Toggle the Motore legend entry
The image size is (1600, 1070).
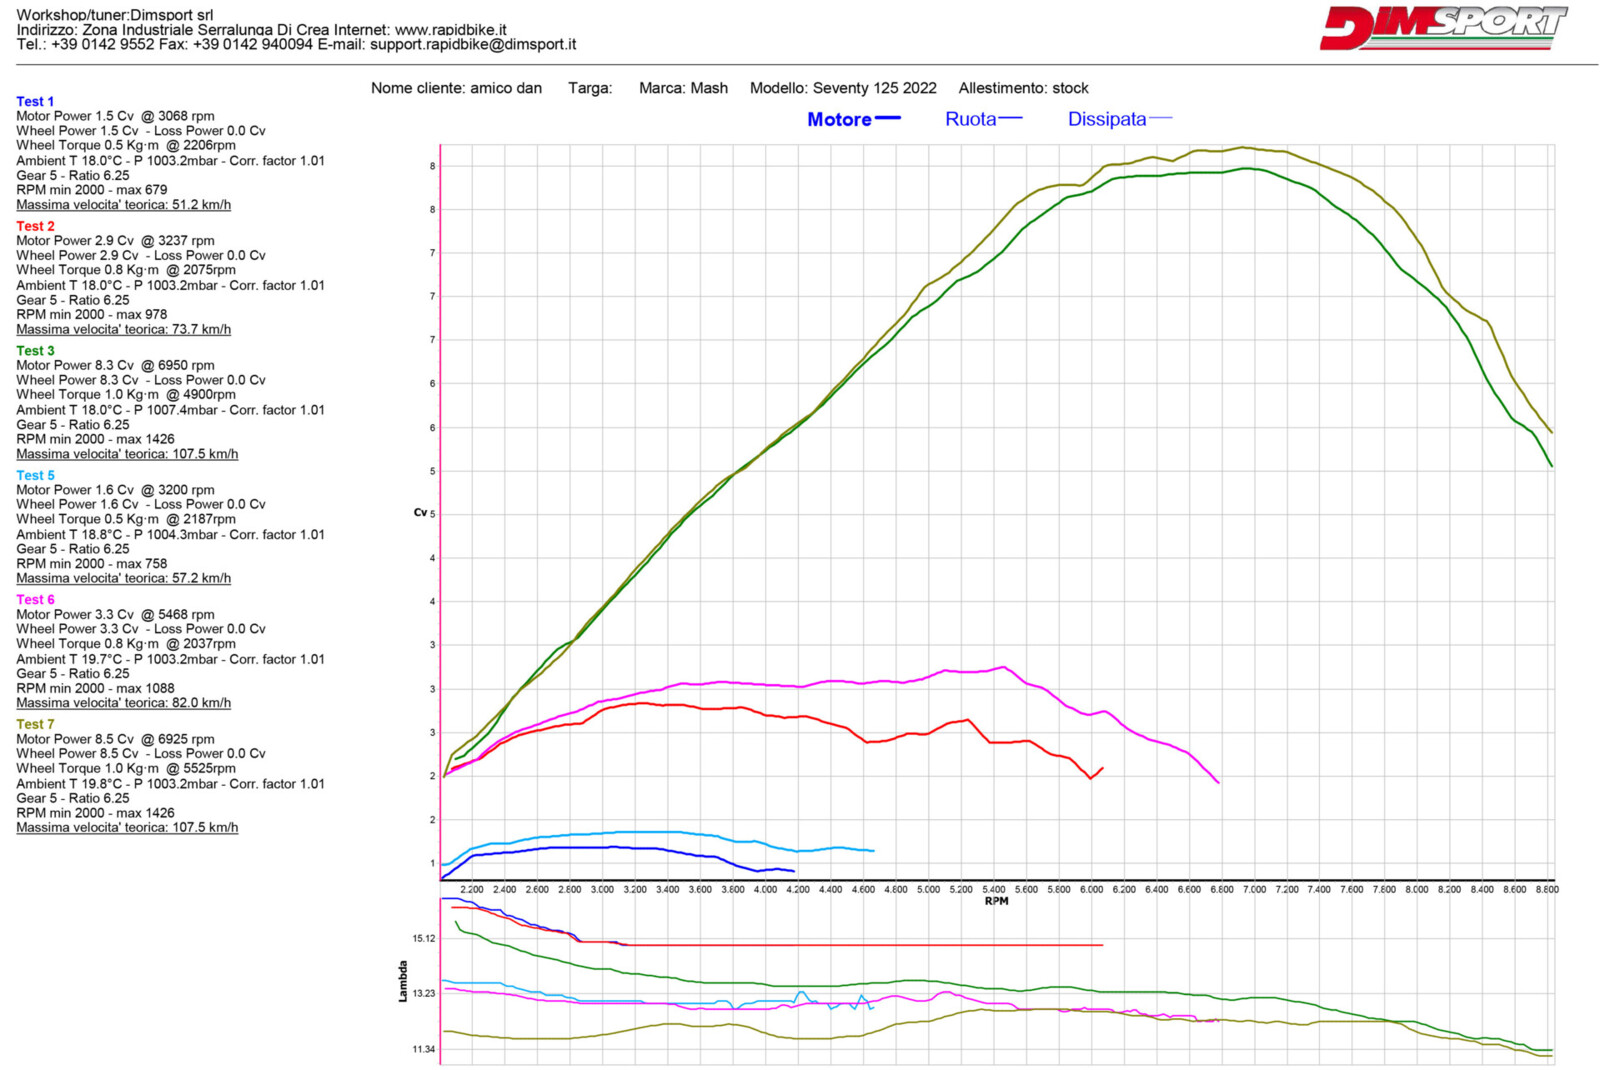coord(839,120)
